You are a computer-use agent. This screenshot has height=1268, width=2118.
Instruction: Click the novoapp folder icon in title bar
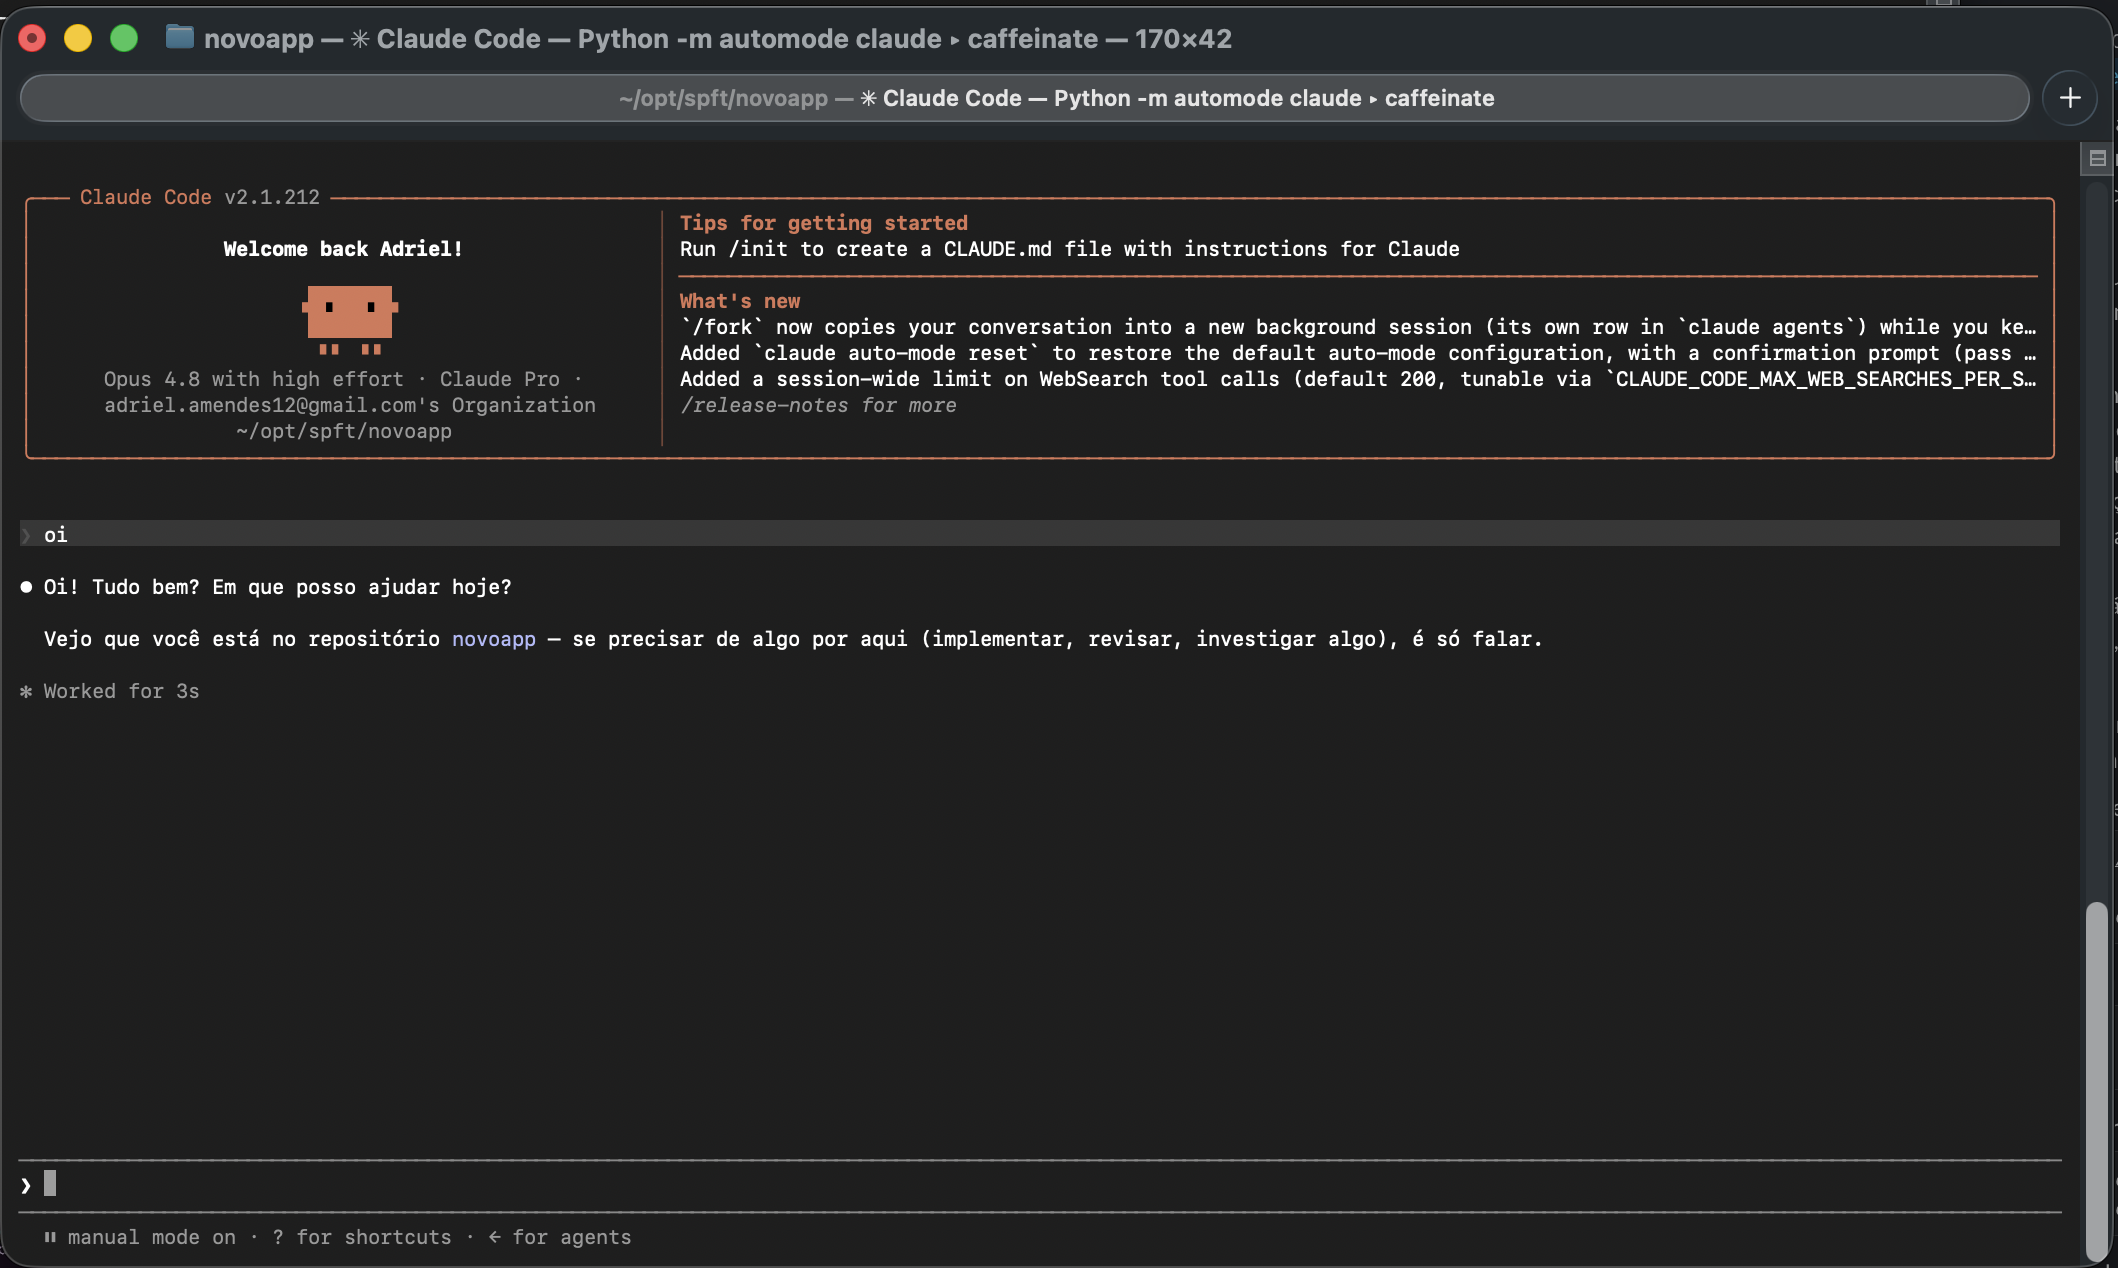[x=179, y=37]
